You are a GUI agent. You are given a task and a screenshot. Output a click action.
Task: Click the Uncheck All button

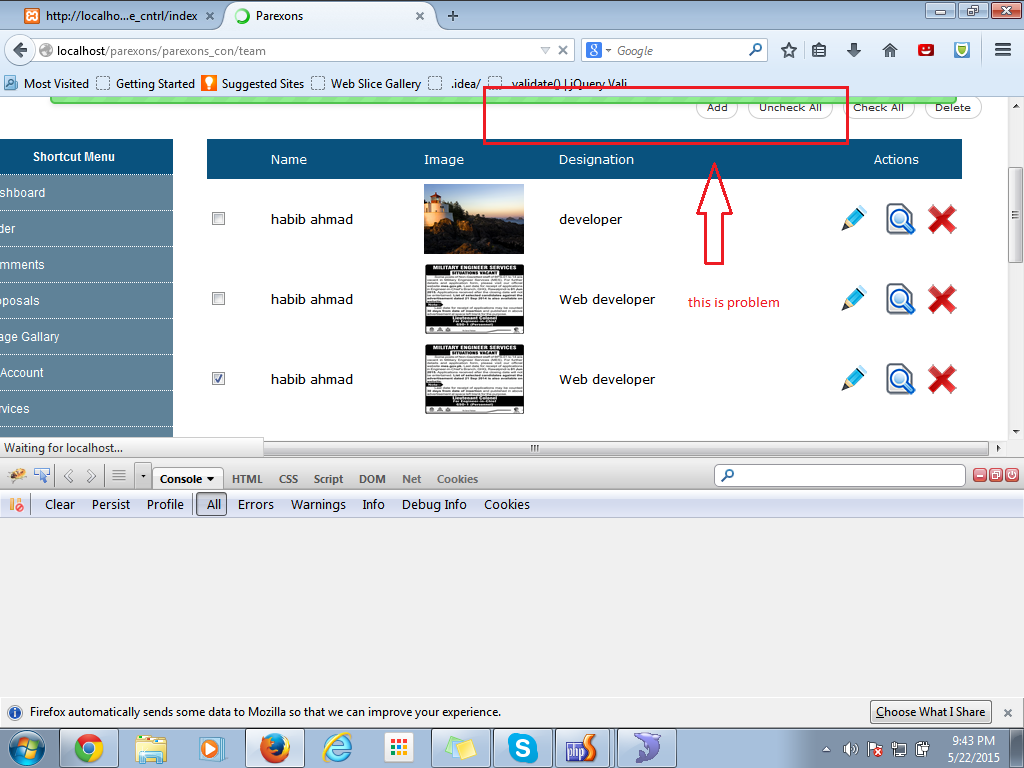pyautogui.click(x=790, y=108)
